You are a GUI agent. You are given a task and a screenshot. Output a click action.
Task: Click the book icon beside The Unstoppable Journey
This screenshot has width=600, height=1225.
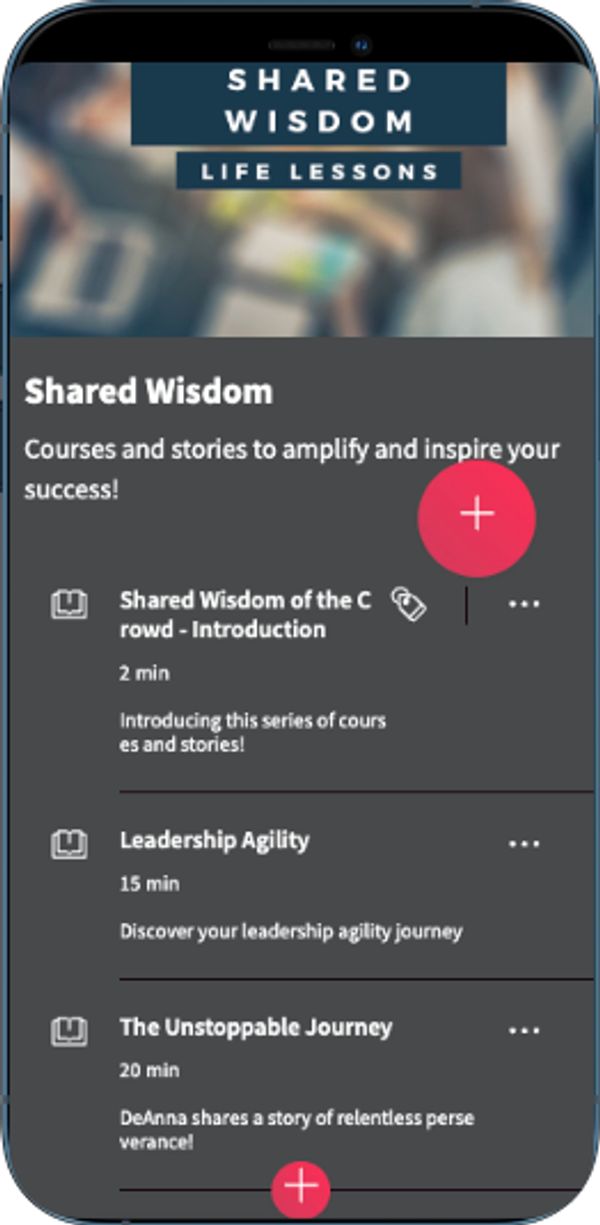[x=69, y=1030]
